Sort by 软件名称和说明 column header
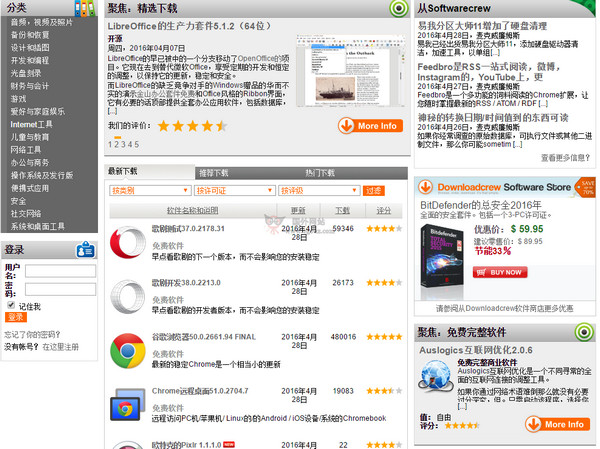Viewport: 600px width, 449px height. pyautogui.click(x=192, y=211)
